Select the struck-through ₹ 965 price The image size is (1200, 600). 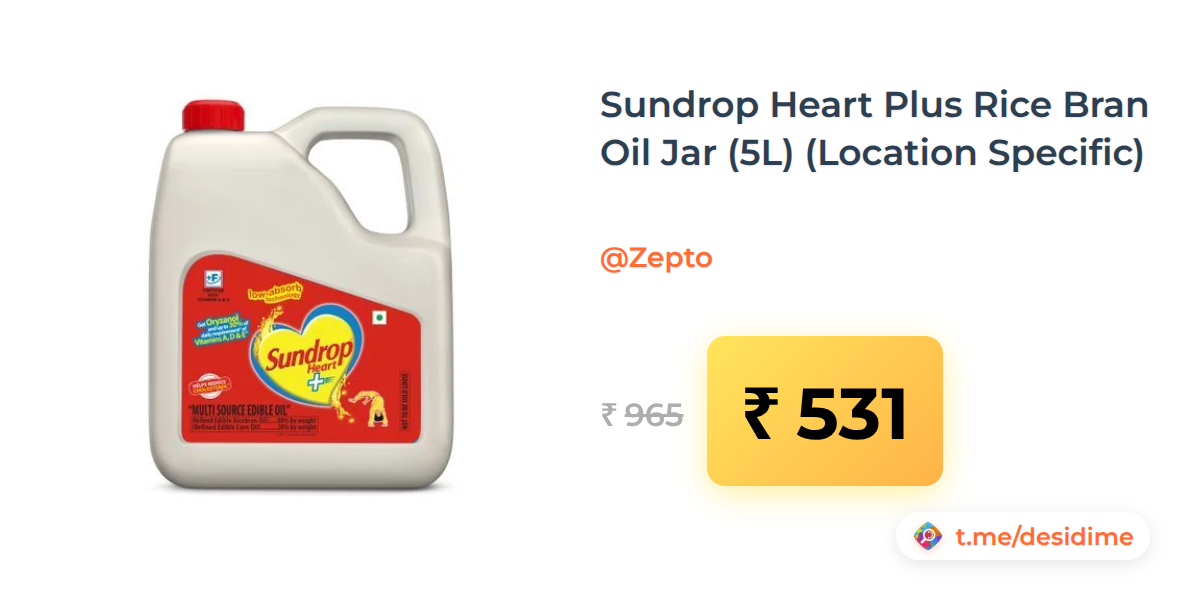click(642, 414)
